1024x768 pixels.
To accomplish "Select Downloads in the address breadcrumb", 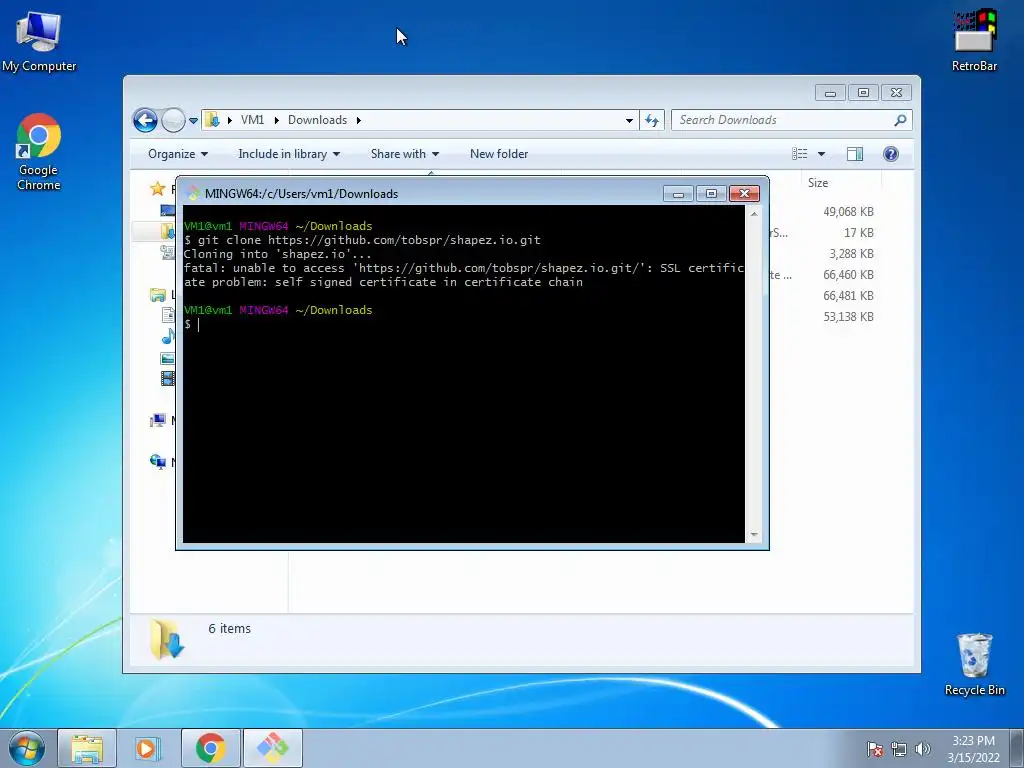I will pyautogui.click(x=317, y=120).
